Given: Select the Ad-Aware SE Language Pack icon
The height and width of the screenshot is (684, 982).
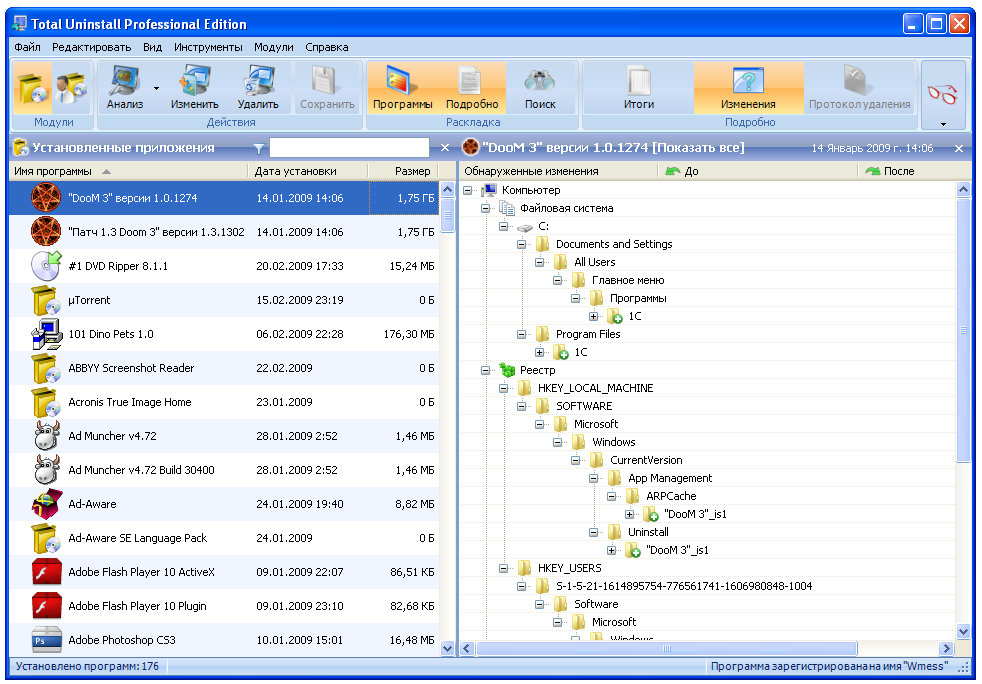Looking at the screenshot, I should pos(46,538).
